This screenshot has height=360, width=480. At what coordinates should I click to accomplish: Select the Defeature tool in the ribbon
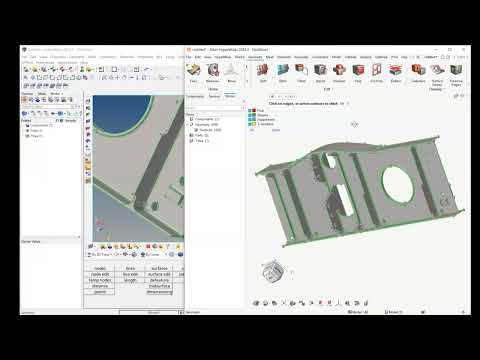(418, 73)
